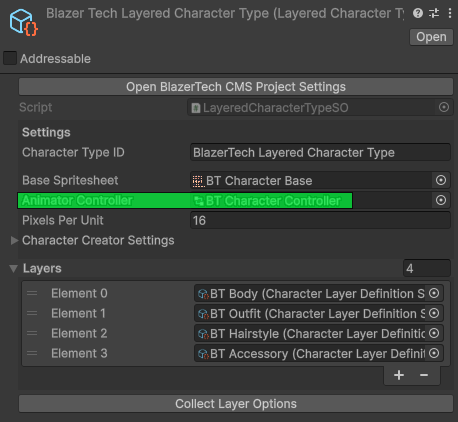Click the Character Type ID label
458x422 pixels.
[73, 152]
